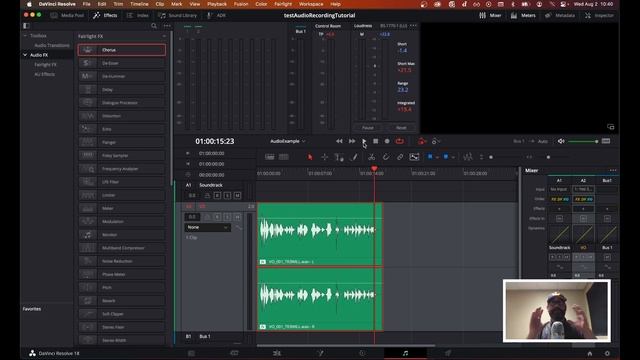The image size is (640, 360).
Task: Open the Playback menu
Action: tap(217, 4)
